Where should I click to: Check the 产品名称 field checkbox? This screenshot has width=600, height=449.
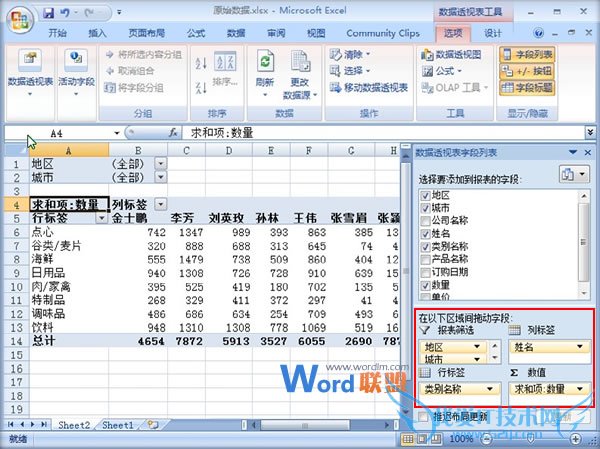click(x=425, y=260)
